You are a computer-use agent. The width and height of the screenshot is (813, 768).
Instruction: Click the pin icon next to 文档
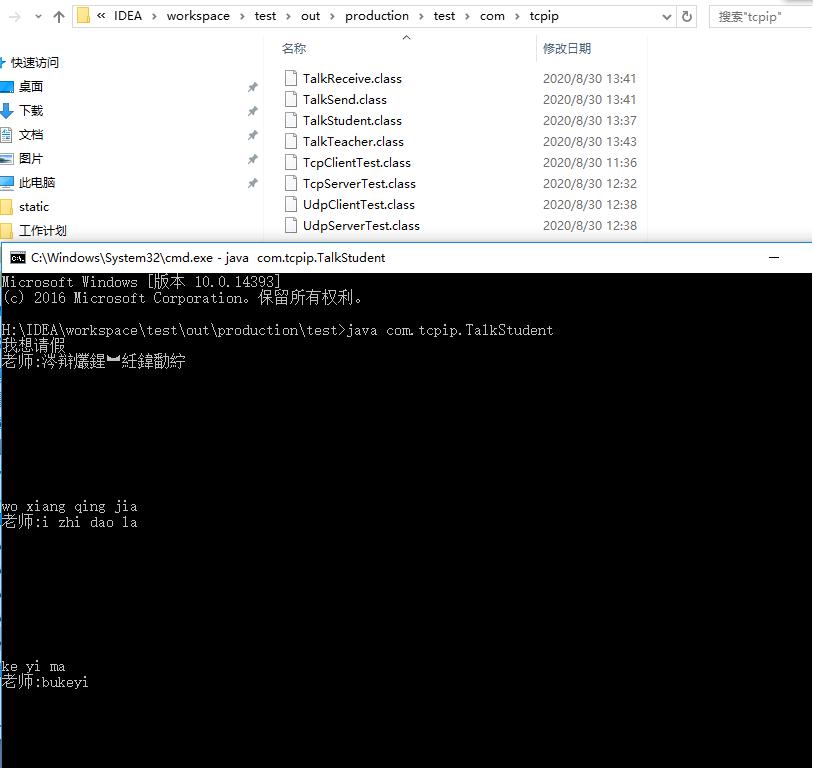pyautogui.click(x=253, y=135)
